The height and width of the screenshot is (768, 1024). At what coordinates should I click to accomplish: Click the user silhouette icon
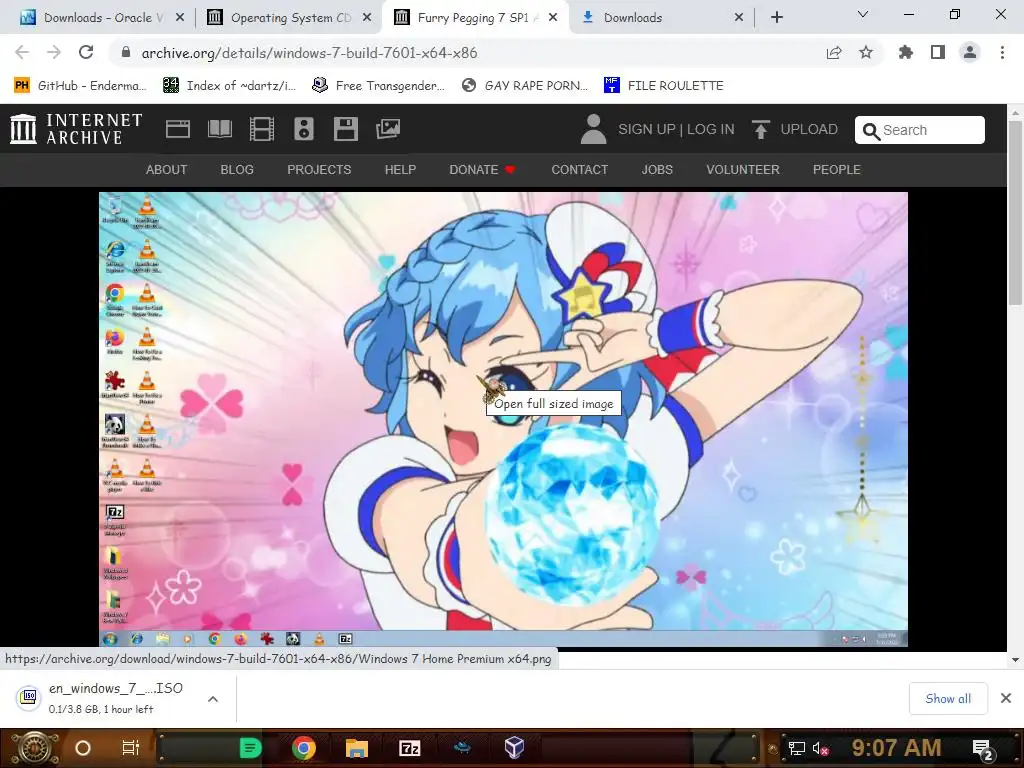[593, 129]
